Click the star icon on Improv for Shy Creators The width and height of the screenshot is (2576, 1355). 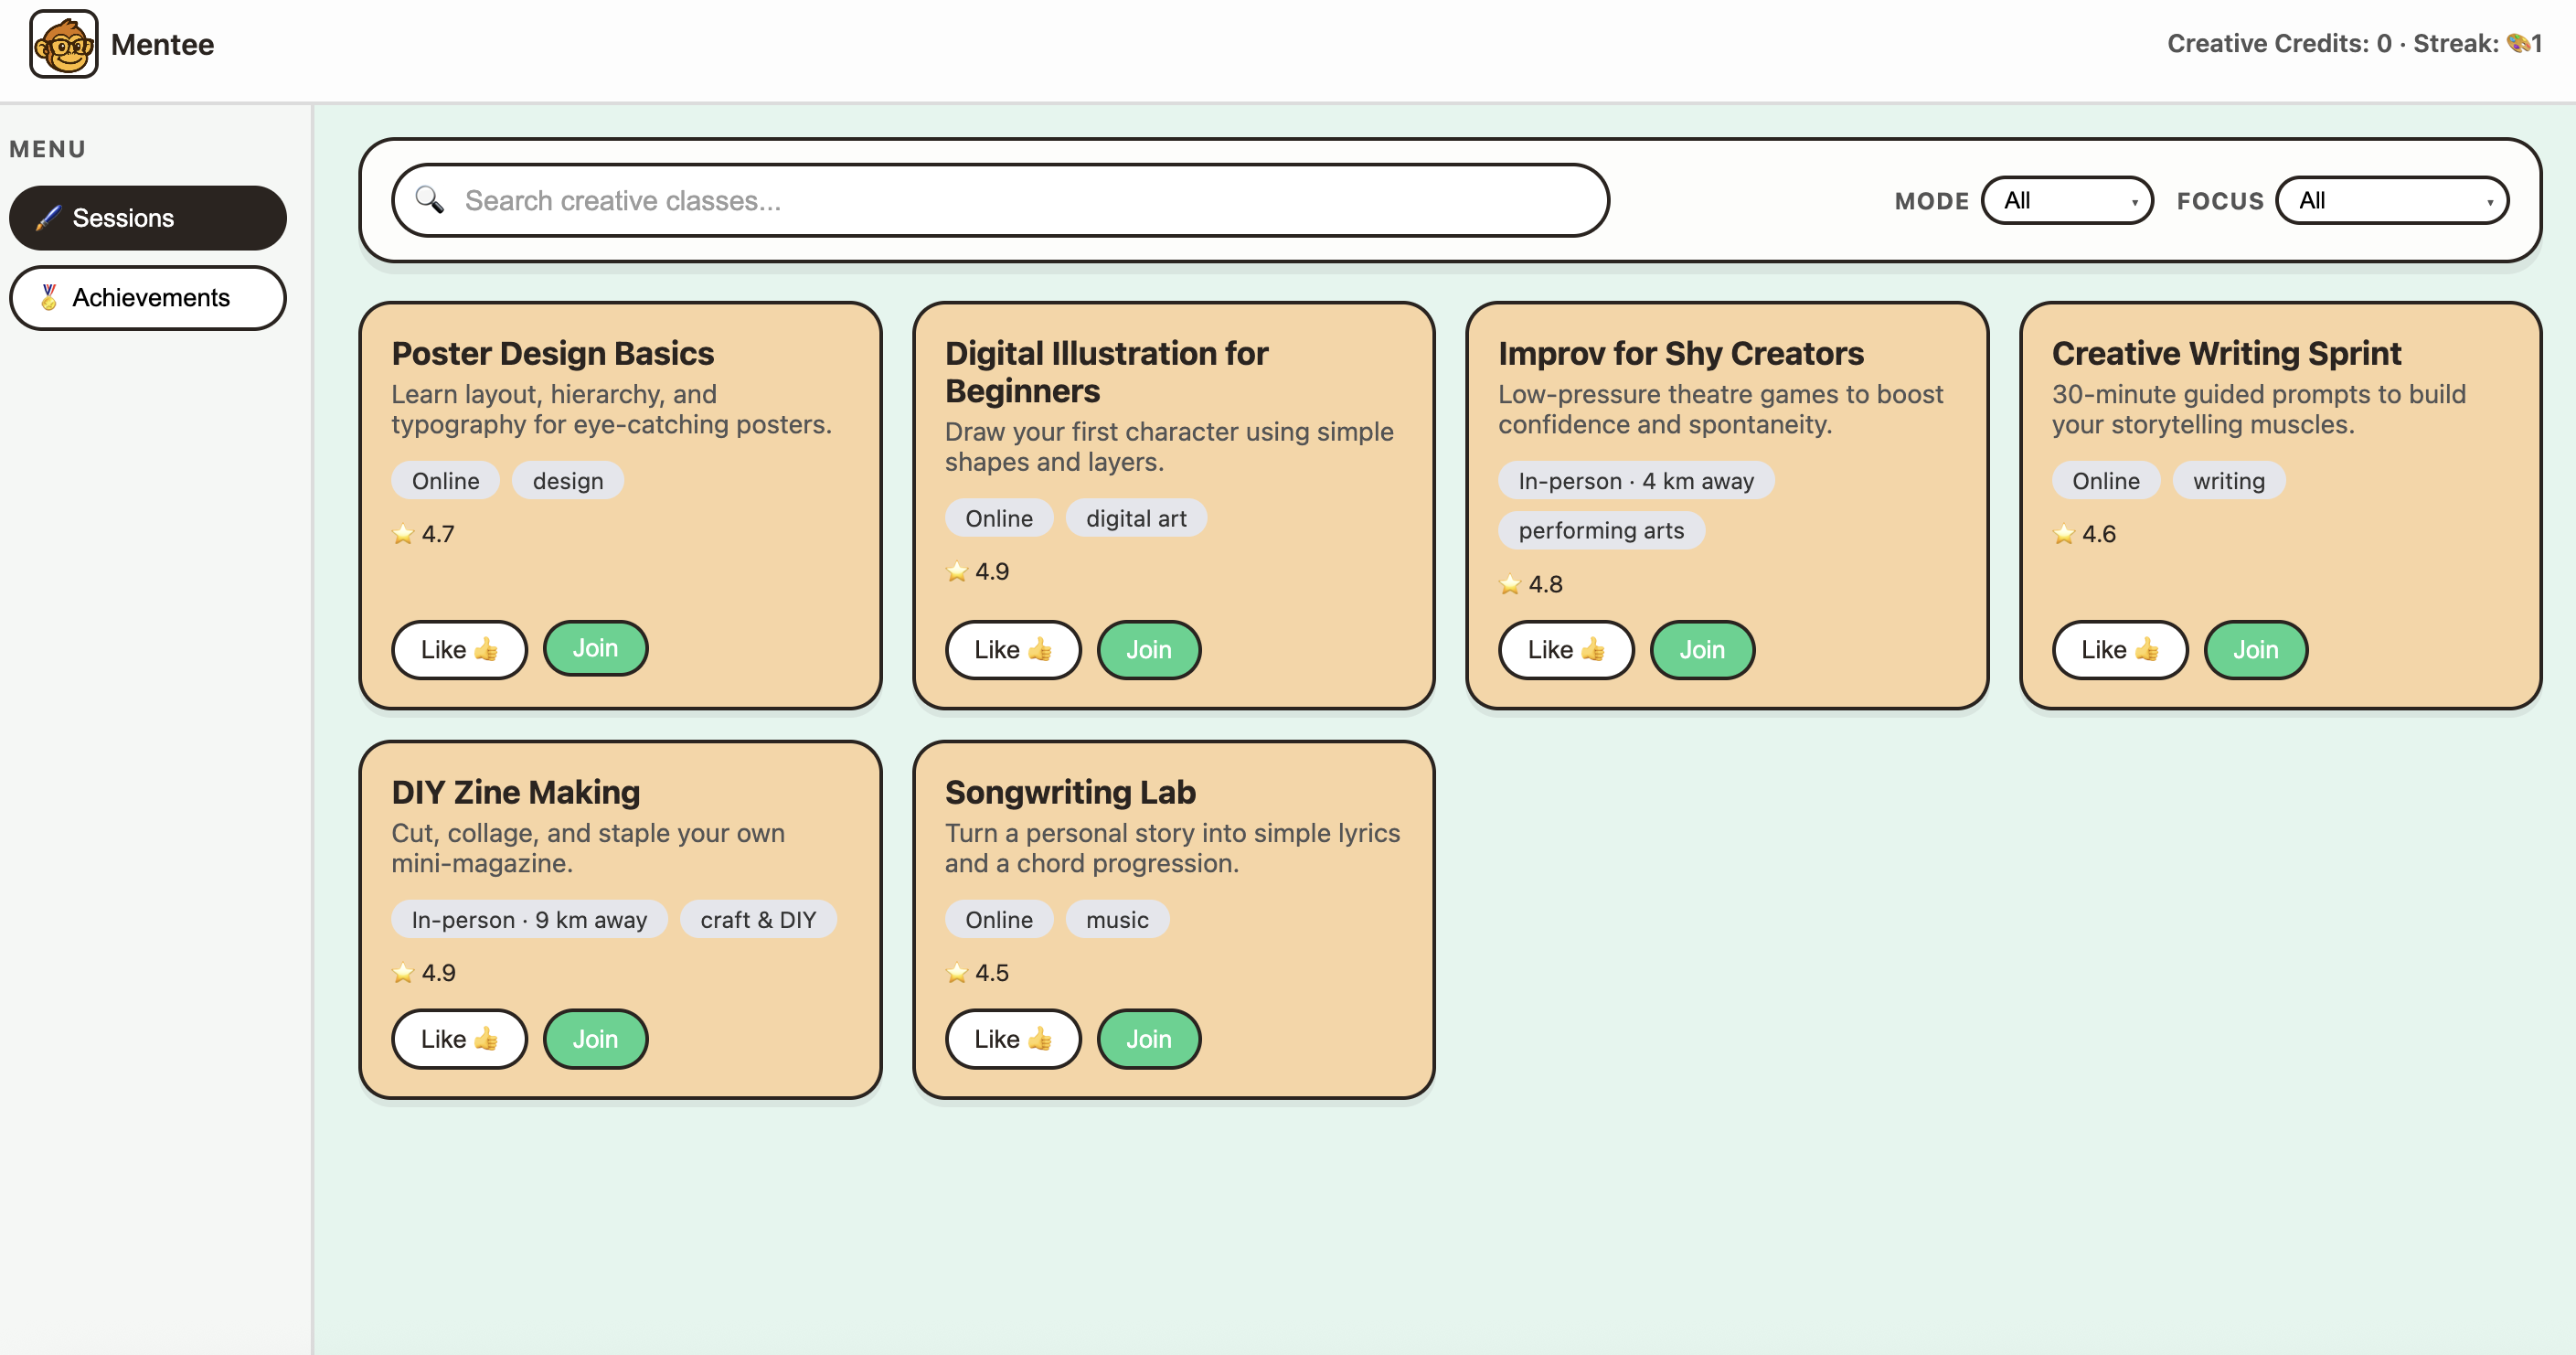tap(1509, 585)
